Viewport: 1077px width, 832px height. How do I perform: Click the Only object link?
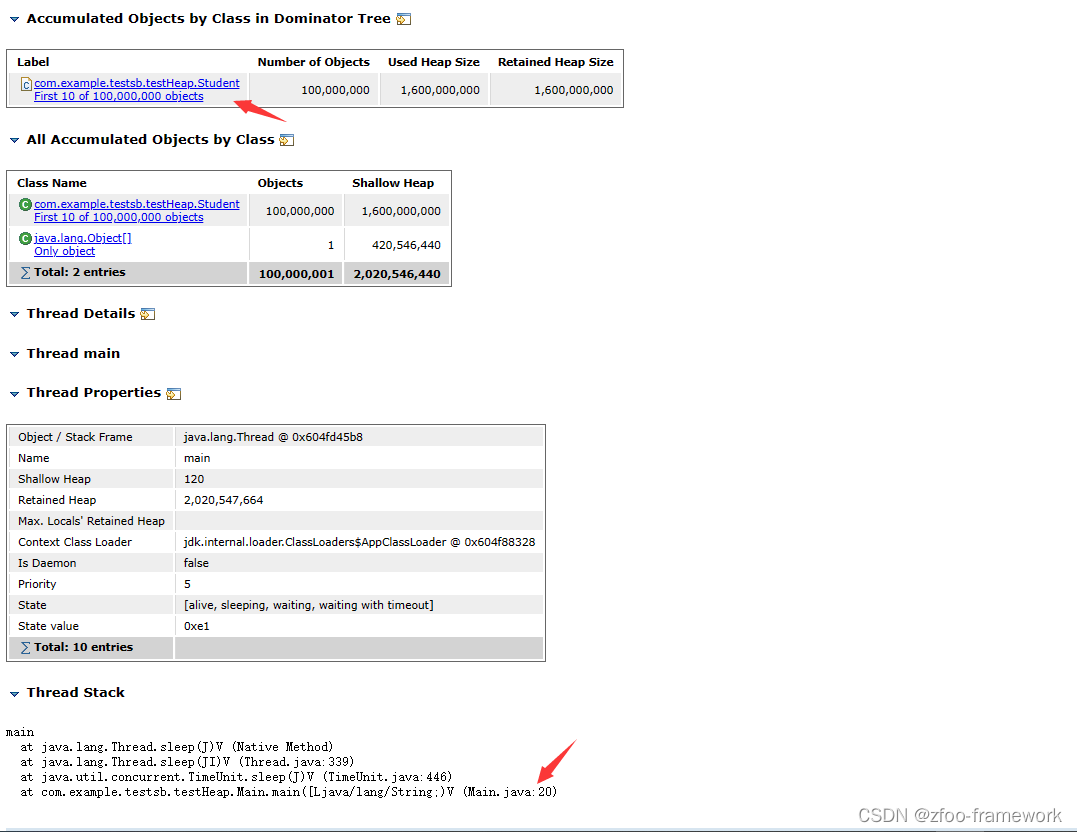click(x=64, y=251)
